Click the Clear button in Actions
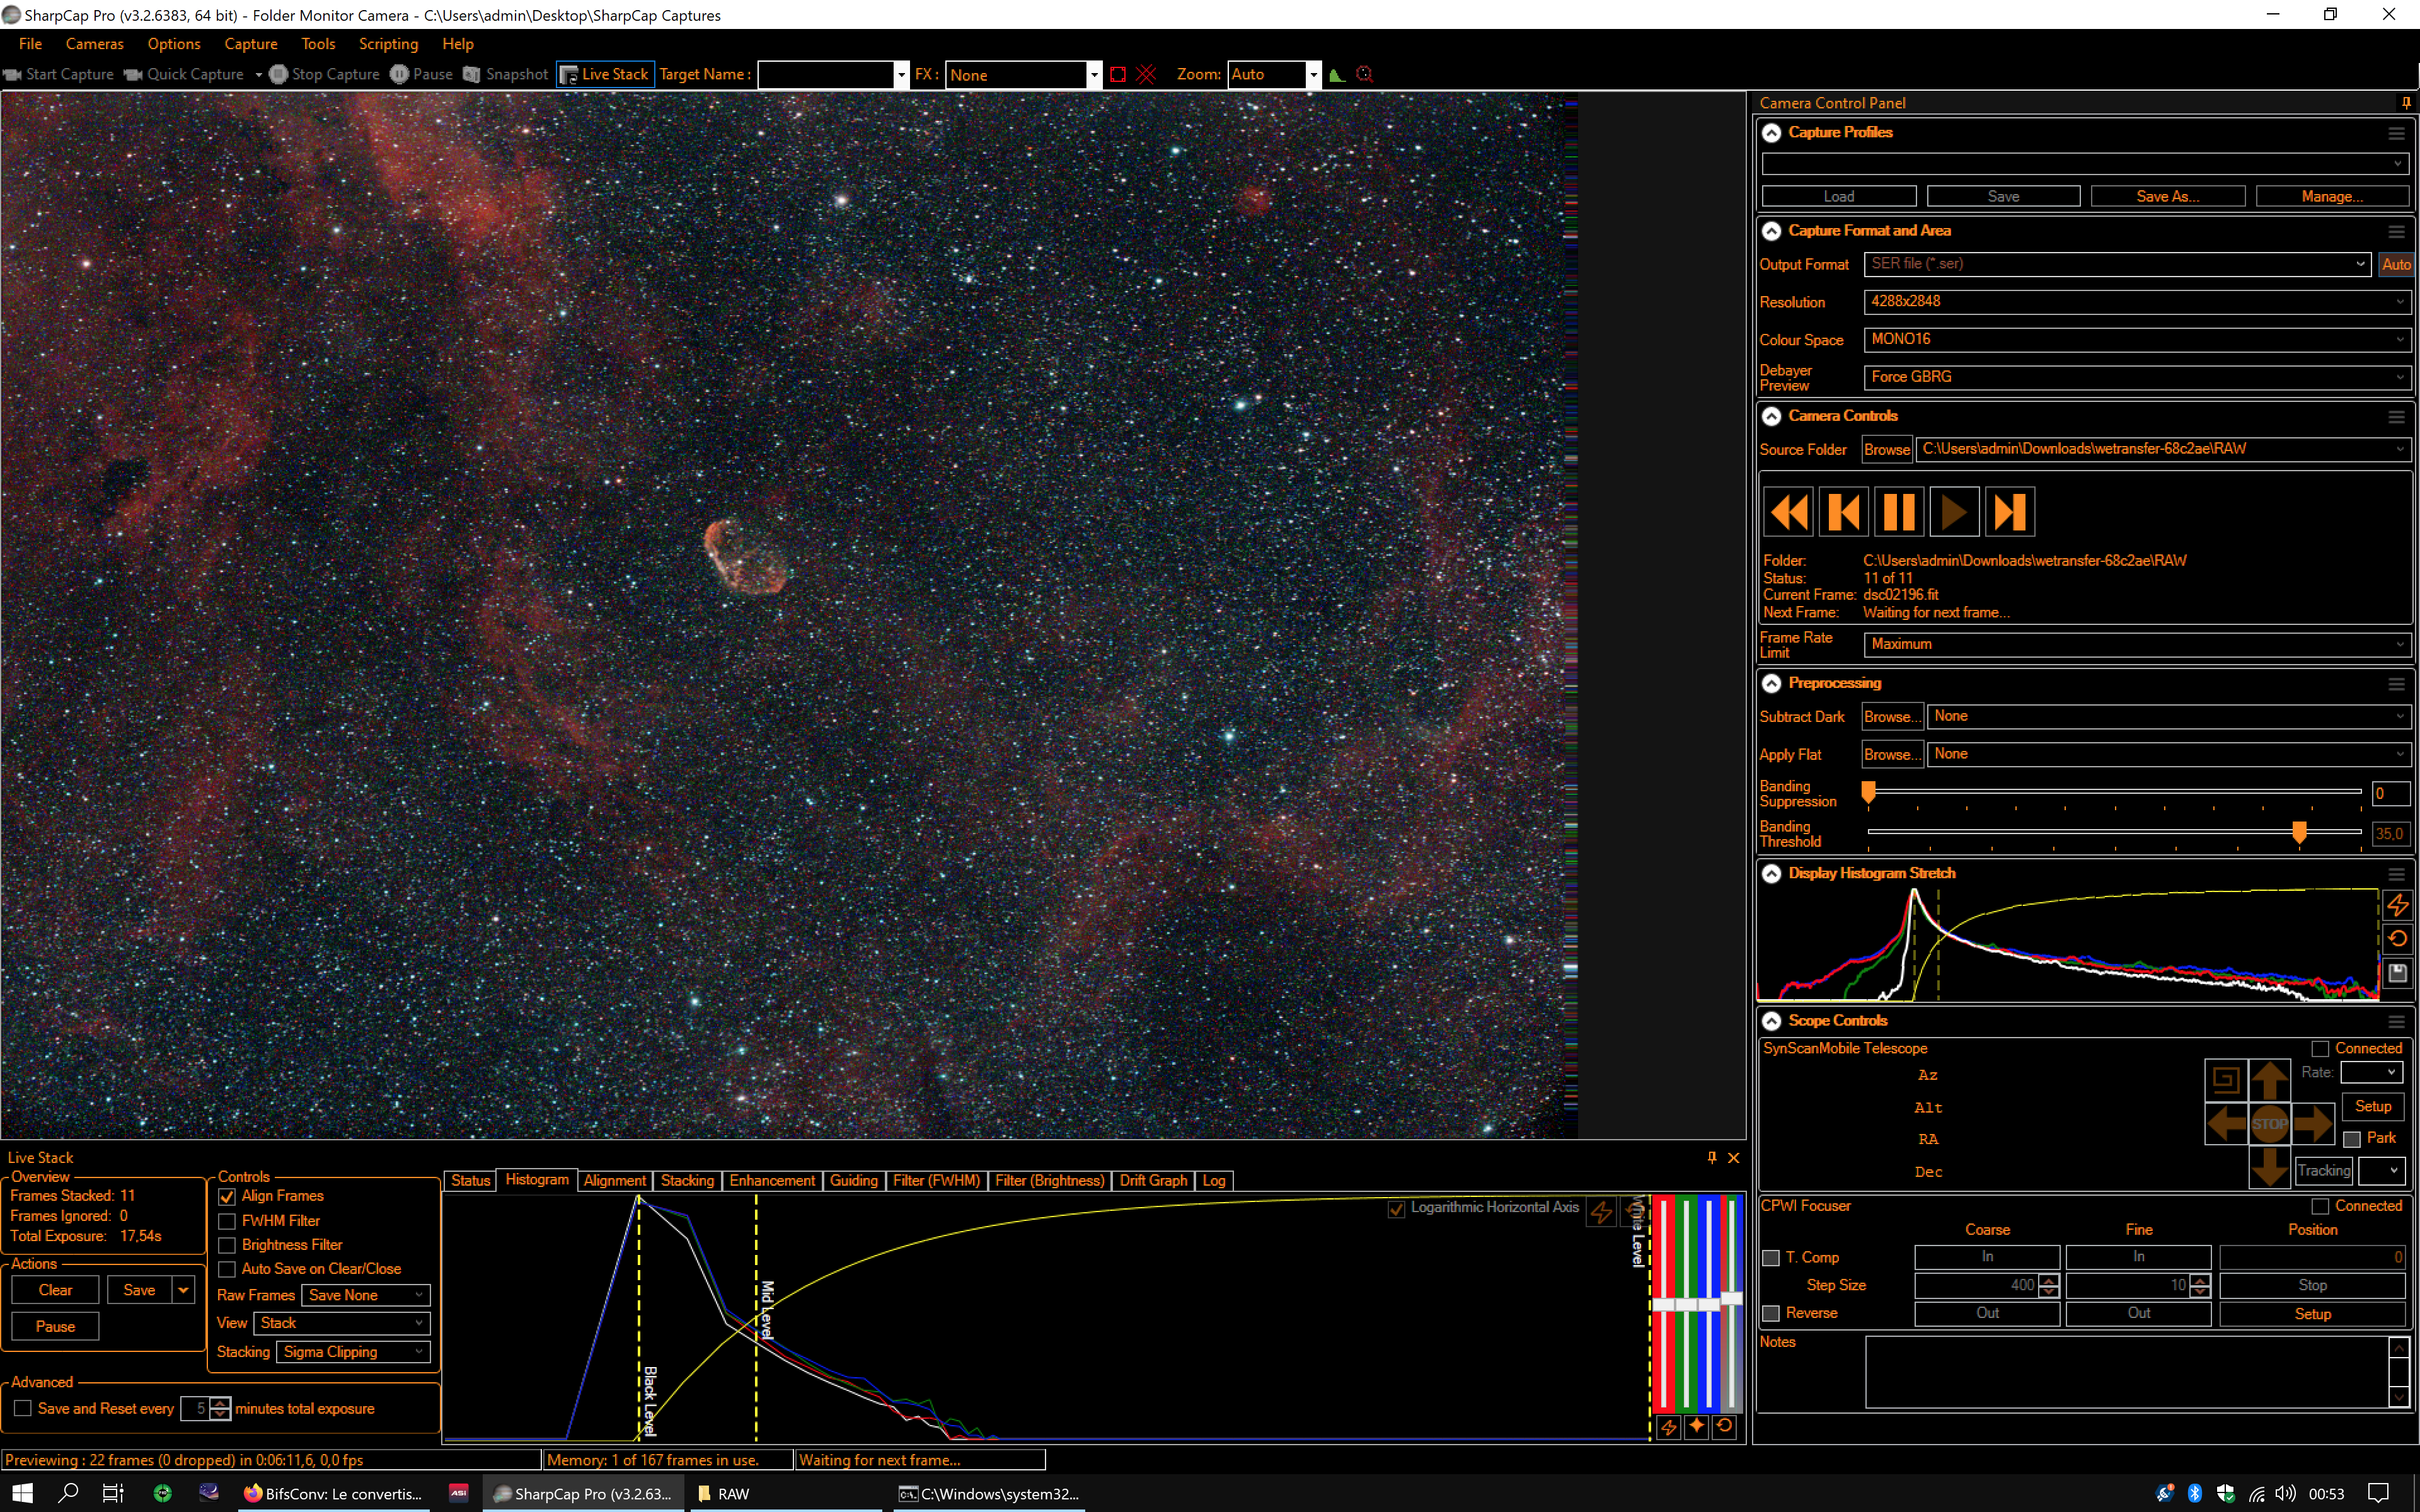This screenshot has width=2420, height=1512. 55,1290
